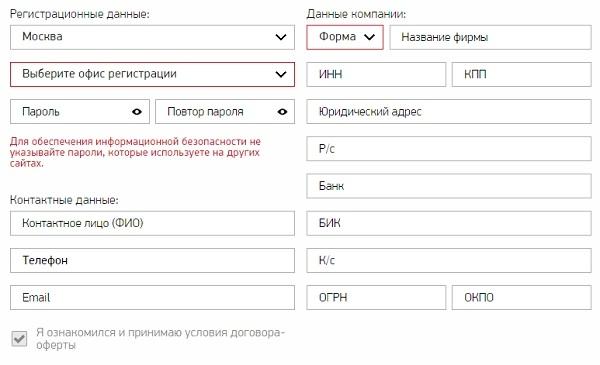Click the Юридический адрес field
Image resolution: width=600 pixels, height=365 pixels.
point(449,112)
